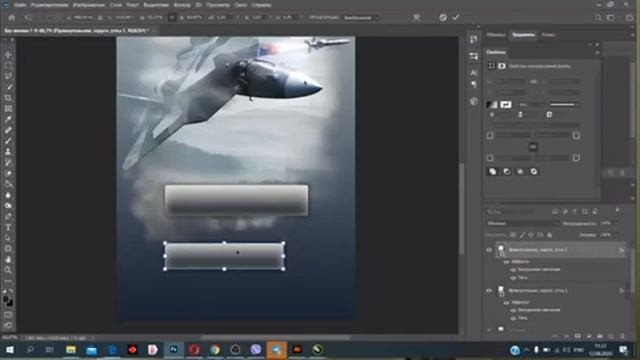Toggle the layer filtering switch
Image resolution: width=640 pixels, height=360 pixels.
617,210
